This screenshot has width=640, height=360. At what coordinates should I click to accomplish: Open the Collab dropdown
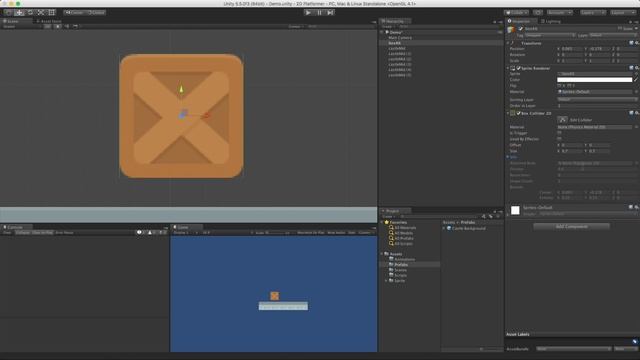pyautogui.click(x=516, y=13)
